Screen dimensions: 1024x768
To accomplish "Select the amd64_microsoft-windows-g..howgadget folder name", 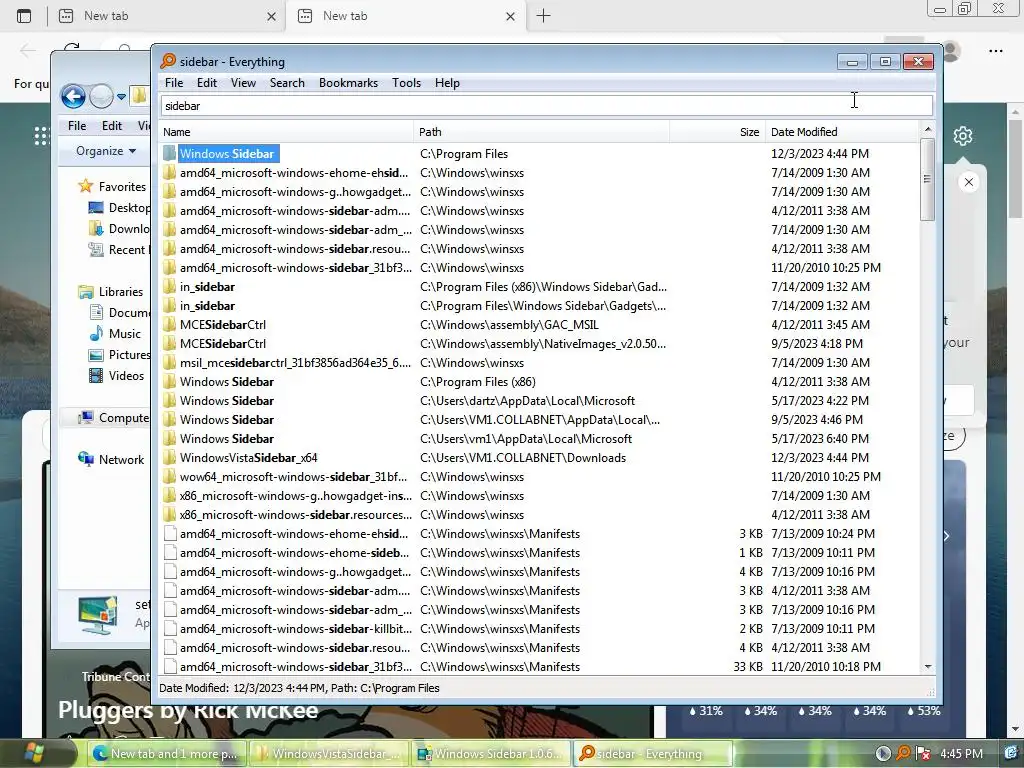I will click(295, 191).
